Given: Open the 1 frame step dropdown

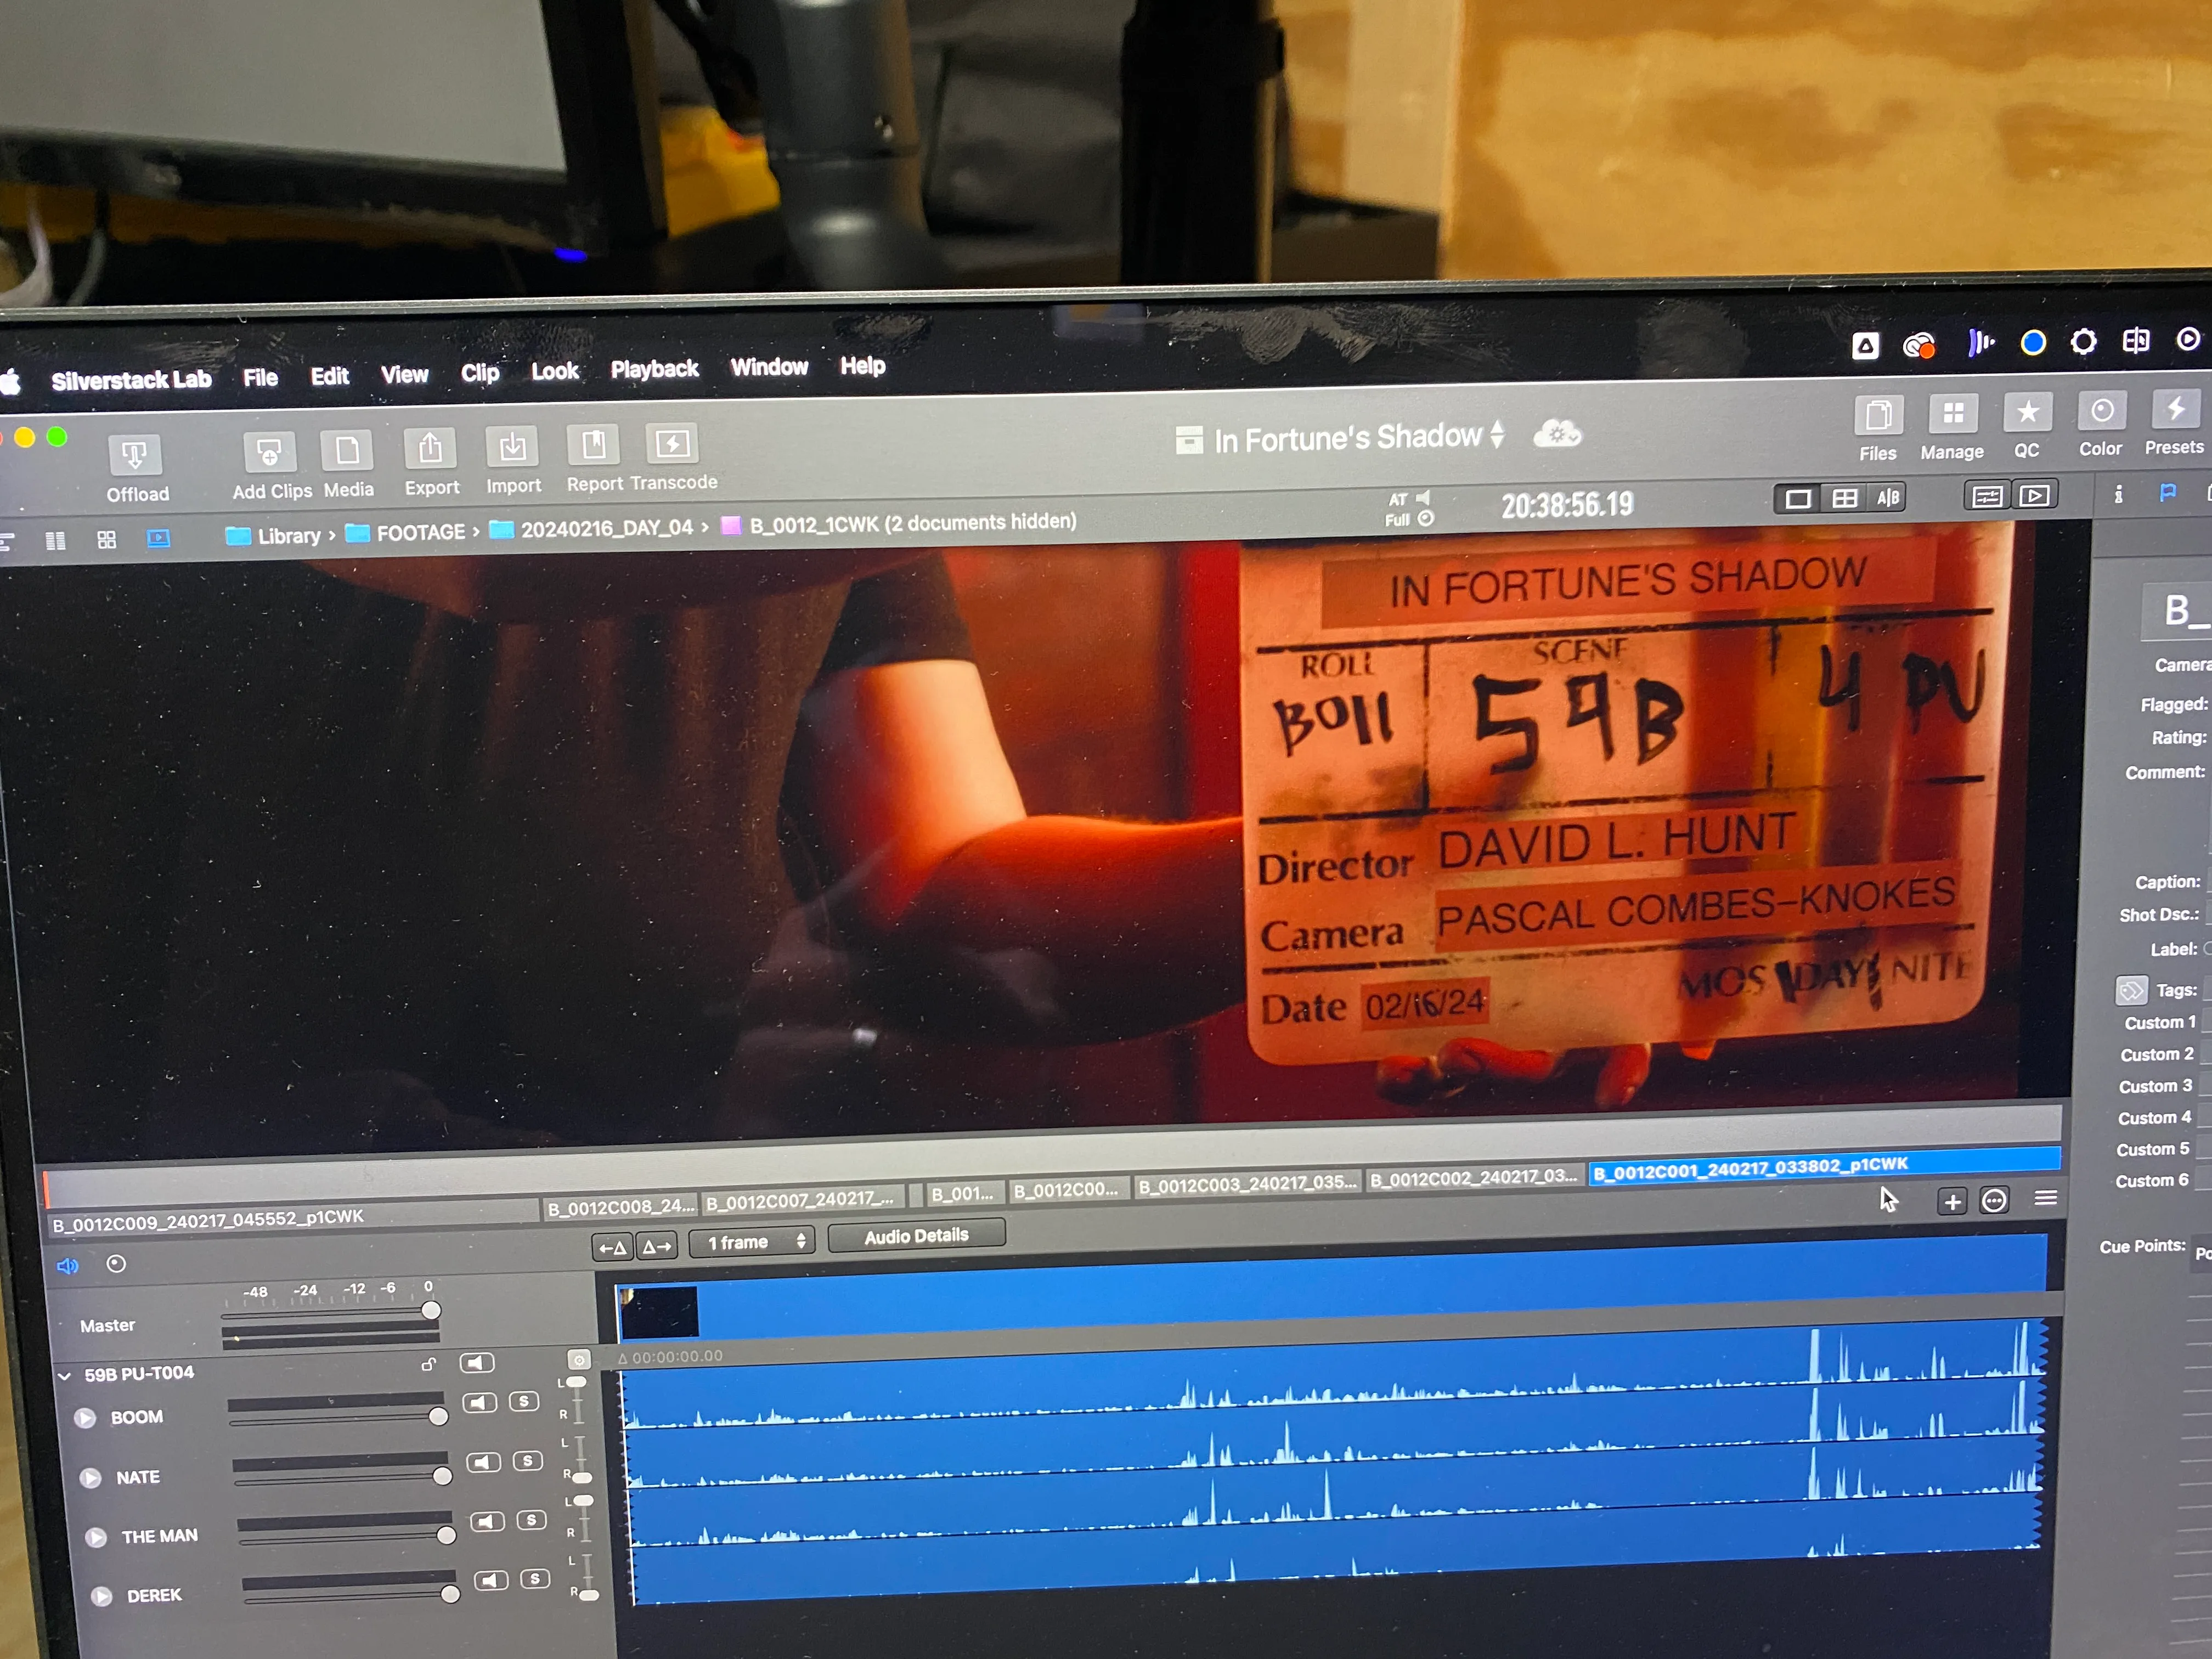Looking at the screenshot, I should click(x=752, y=1242).
